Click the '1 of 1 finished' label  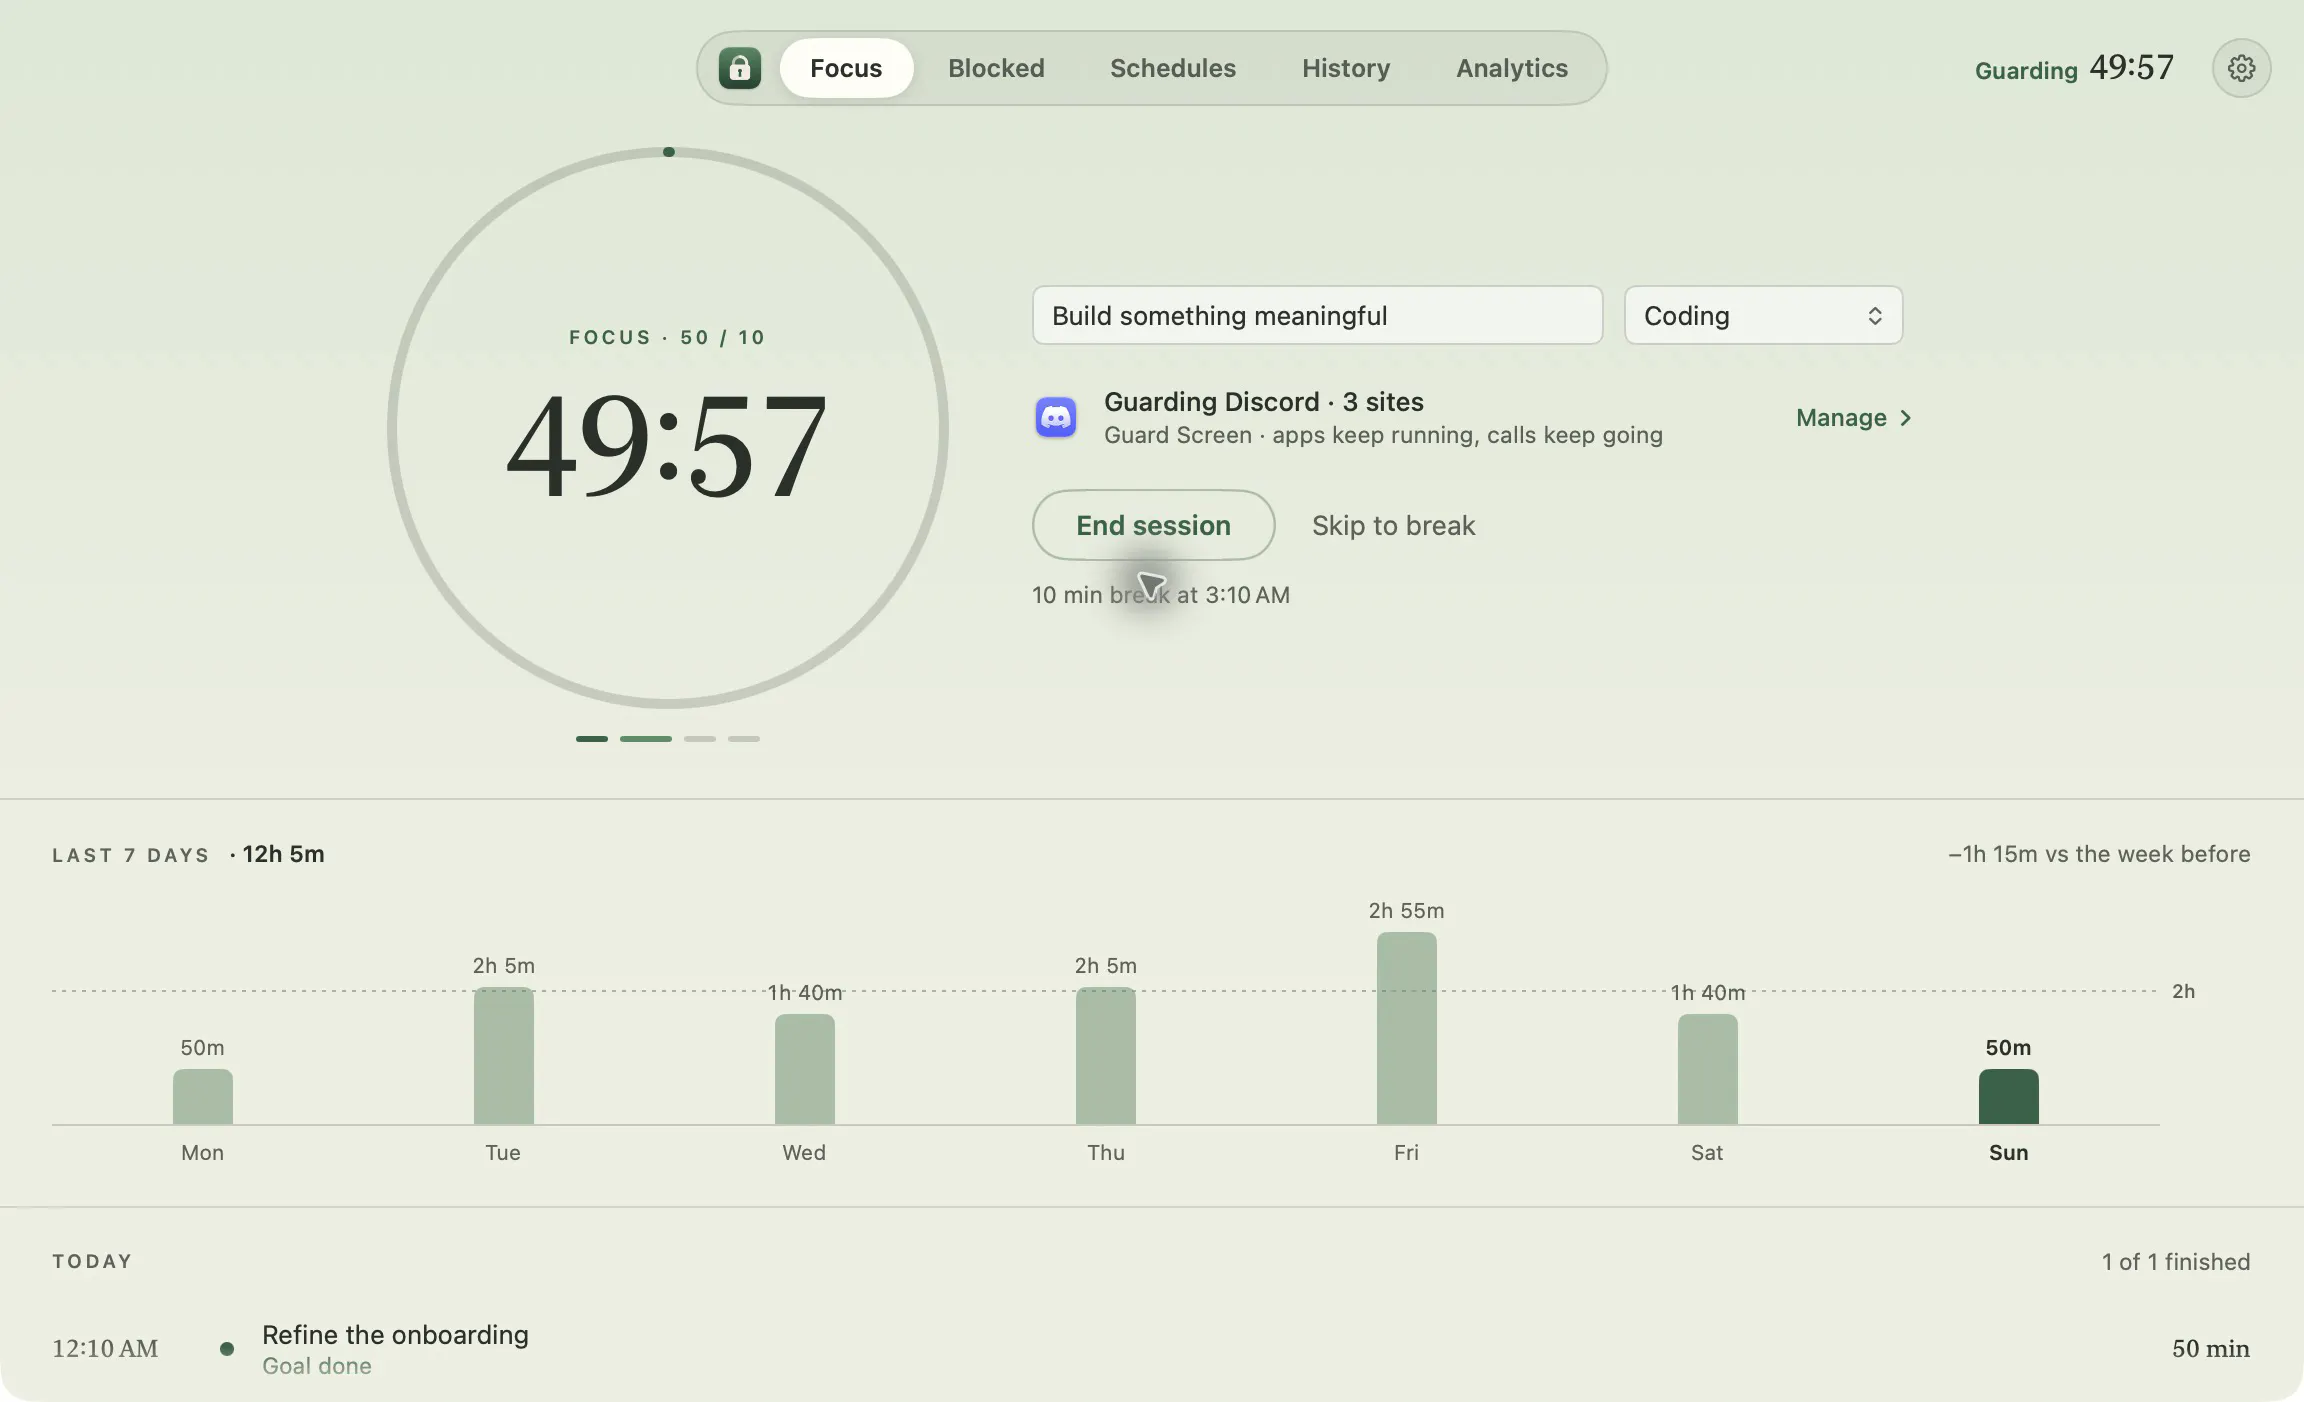pyautogui.click(x=2176, y=1262)
